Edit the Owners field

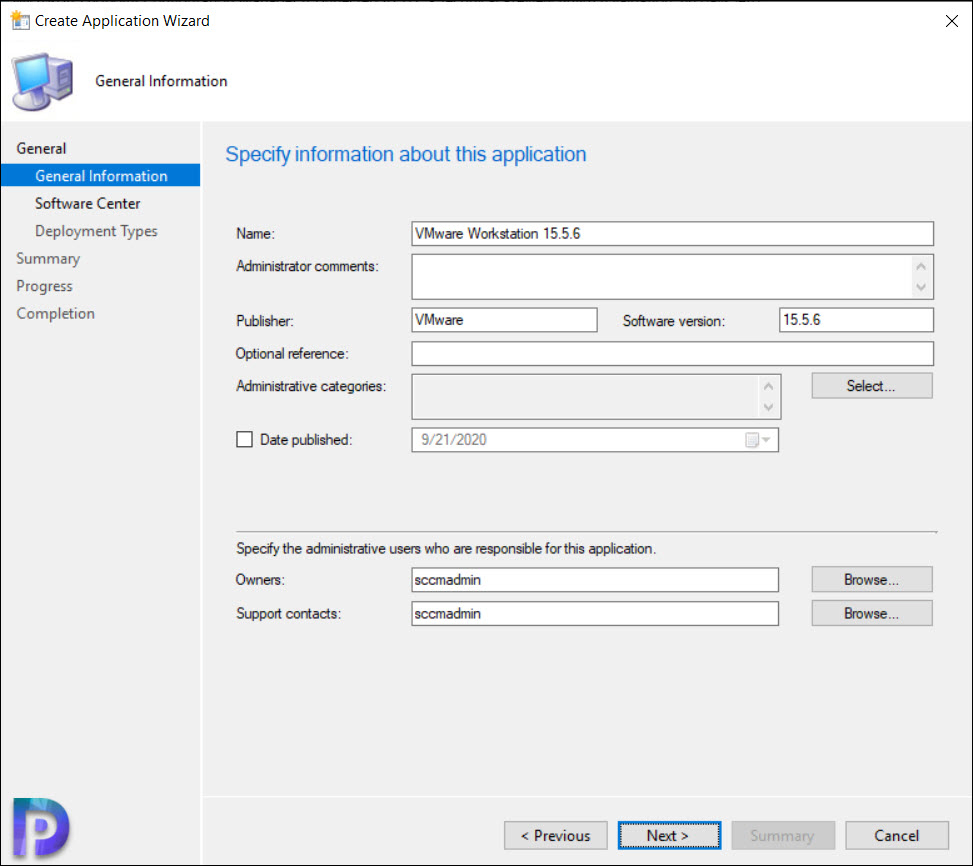pyautogui.click(x=594, y=579)
